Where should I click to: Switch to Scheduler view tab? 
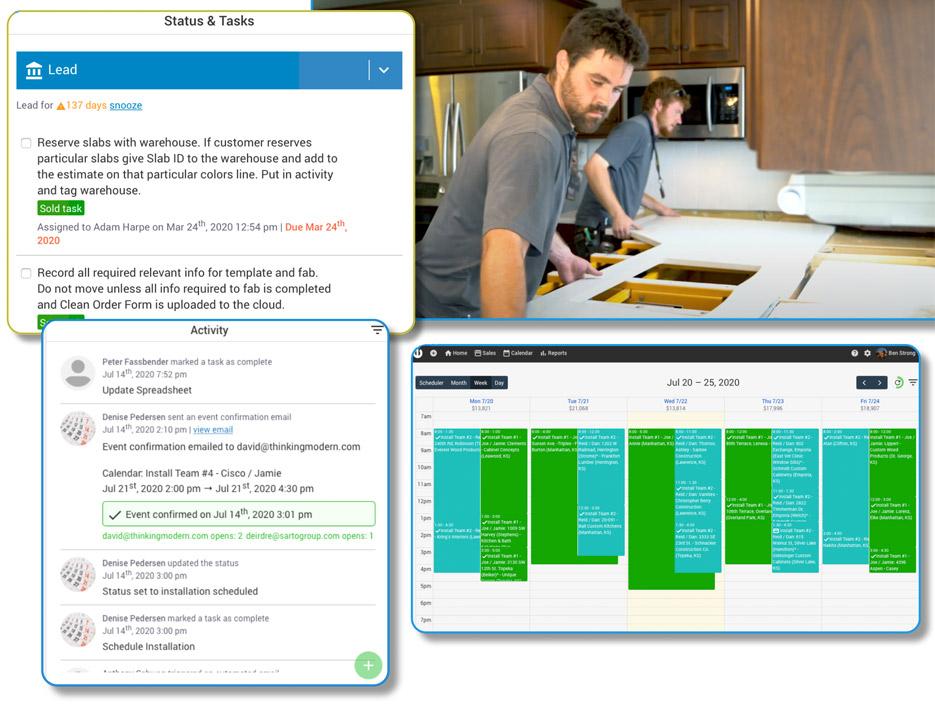point(431,383)
